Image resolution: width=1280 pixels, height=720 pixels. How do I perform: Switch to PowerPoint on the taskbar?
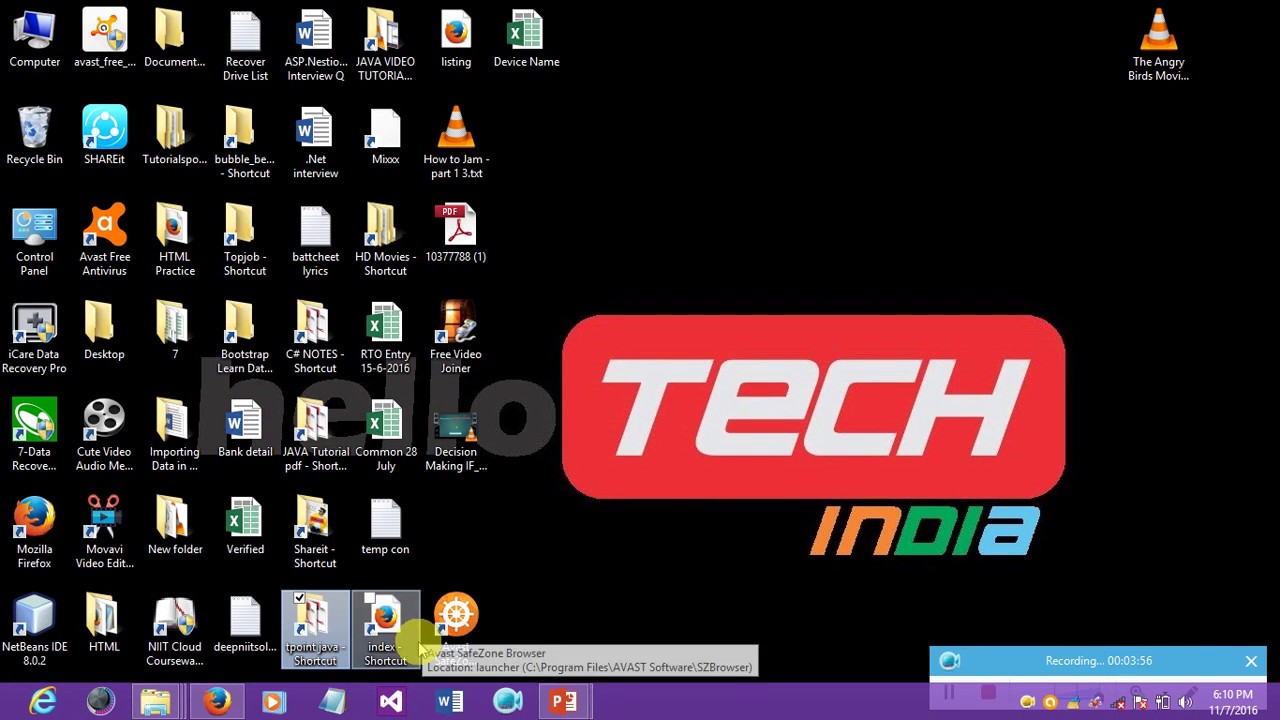(565, 702)
